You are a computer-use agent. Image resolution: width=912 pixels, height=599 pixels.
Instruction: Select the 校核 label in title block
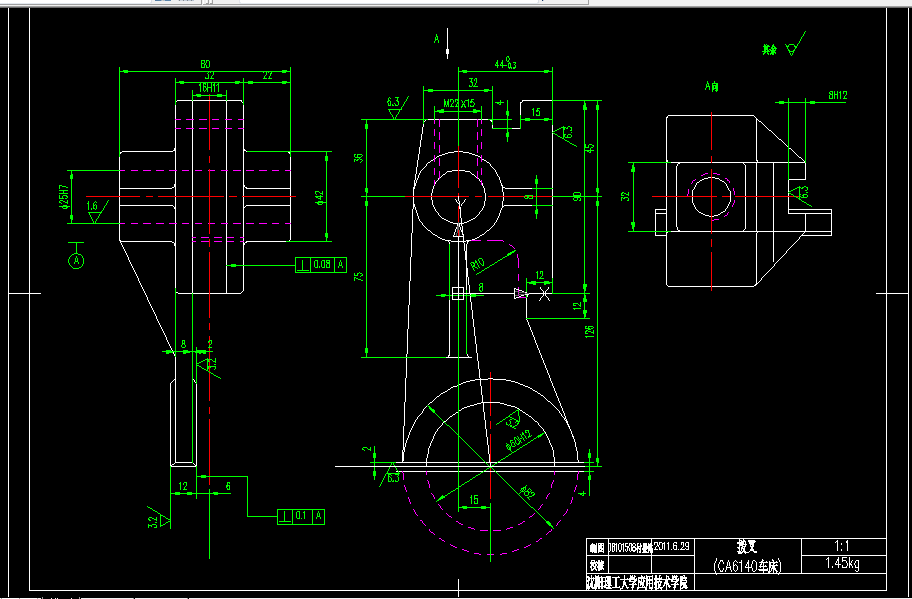596,565
